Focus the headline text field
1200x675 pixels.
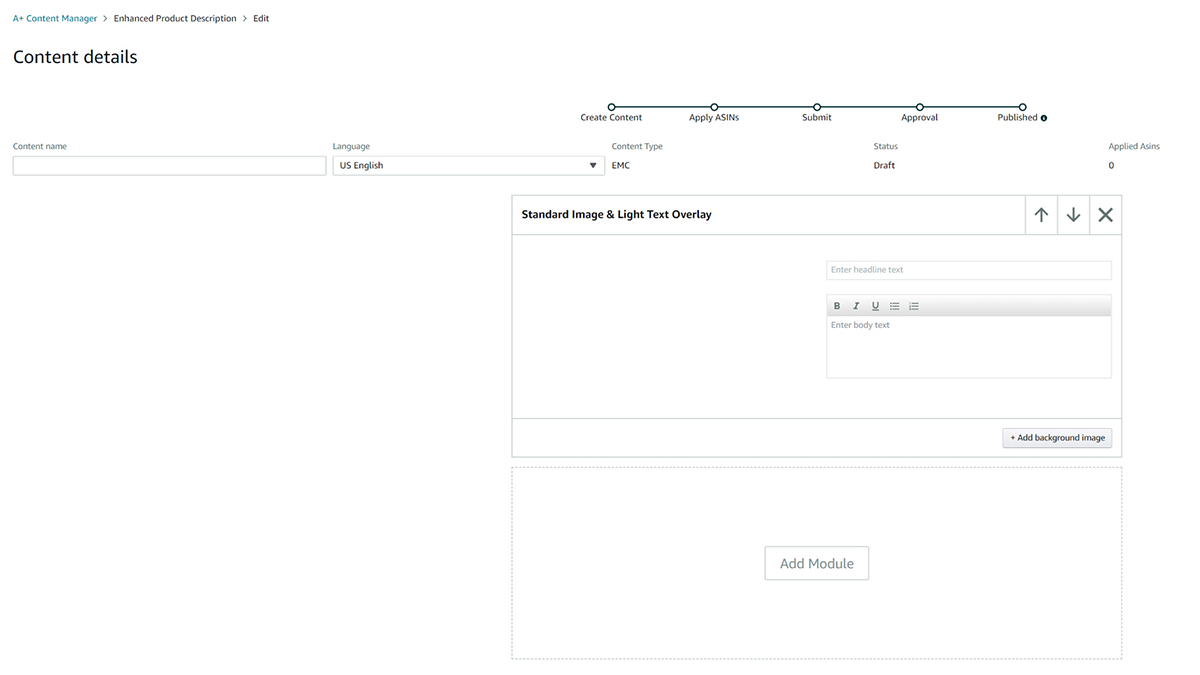968,270
